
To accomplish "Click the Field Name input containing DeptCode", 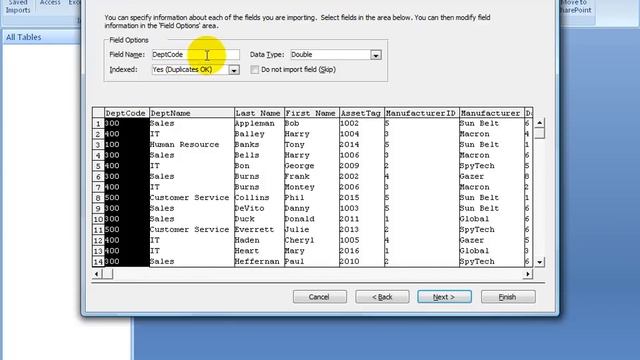I will click(x=196, y=54).
